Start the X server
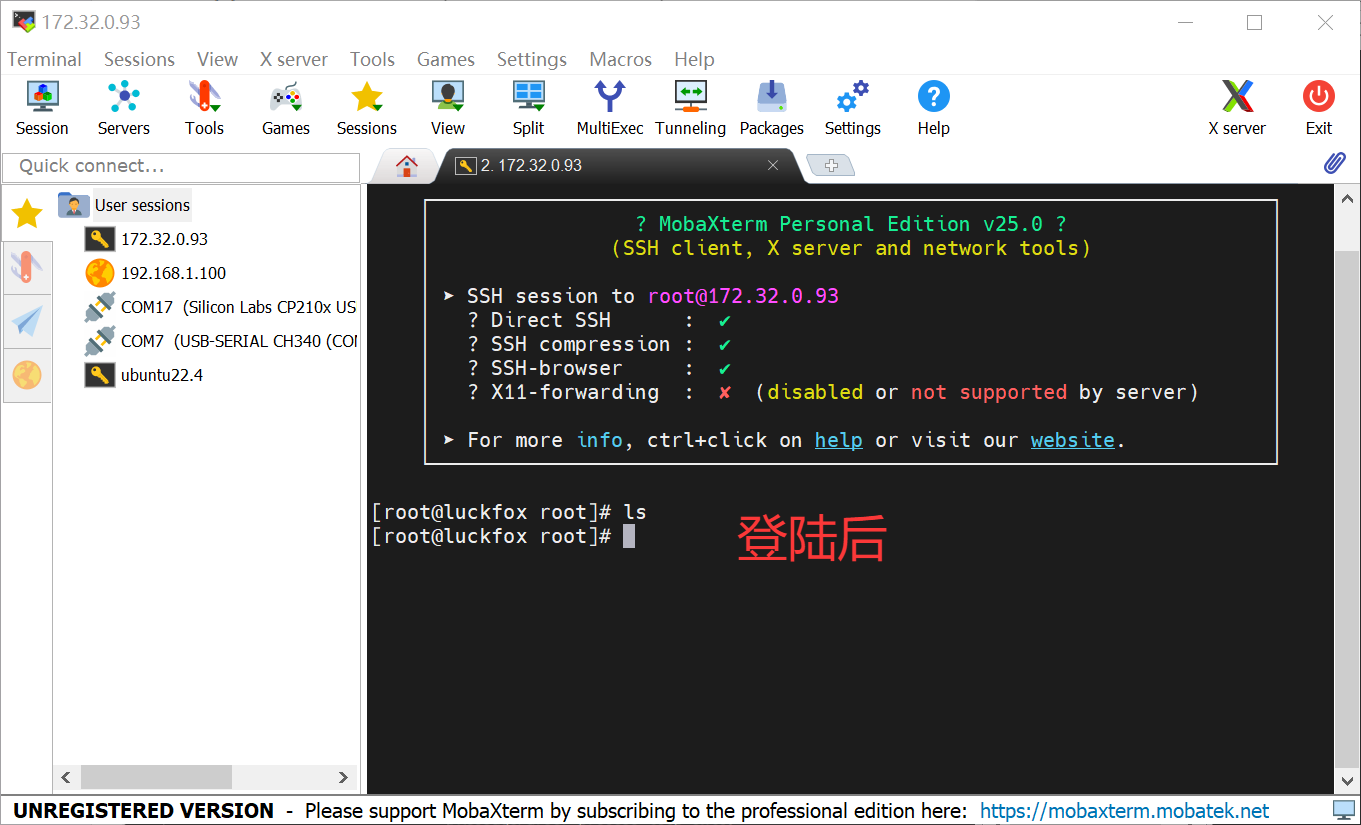Image resolution: width=1361 pixels, height=825 pixels. [x=1237, y=105]
